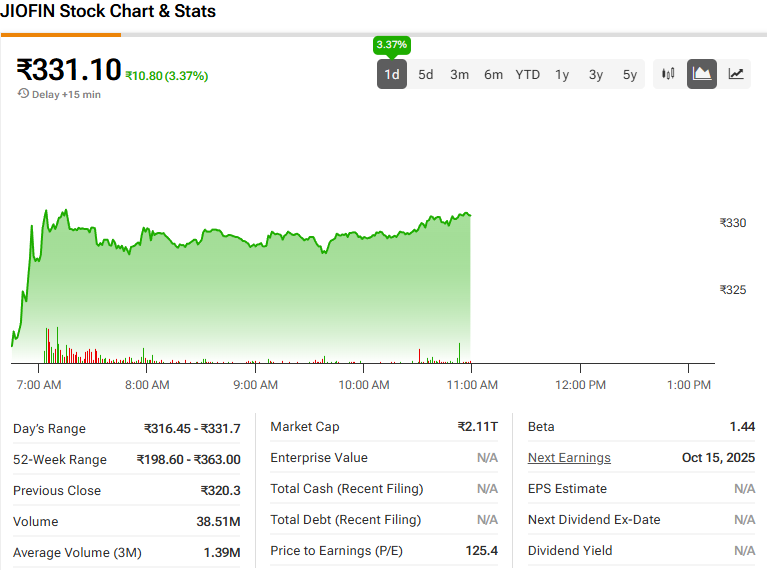This screenshot has height=570, width=767.
Task: Select the 3y time range
Action: 595,74
